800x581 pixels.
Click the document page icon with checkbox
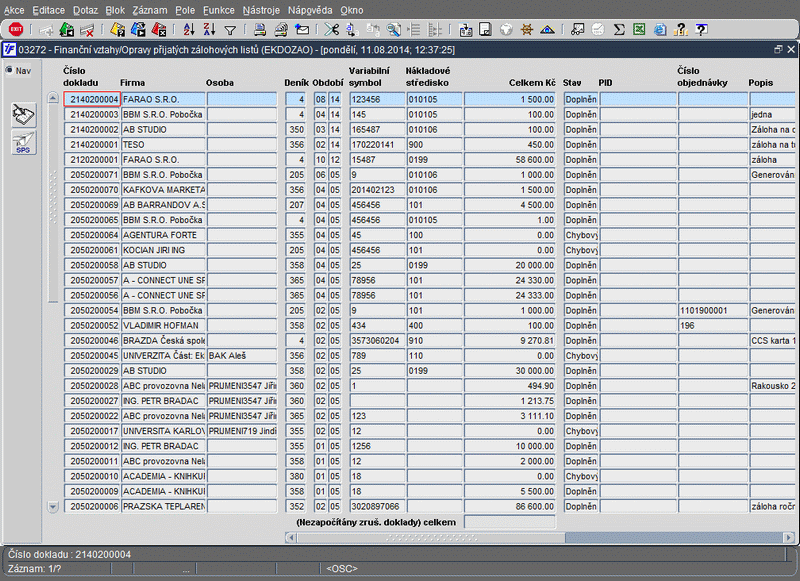(485, 30)
